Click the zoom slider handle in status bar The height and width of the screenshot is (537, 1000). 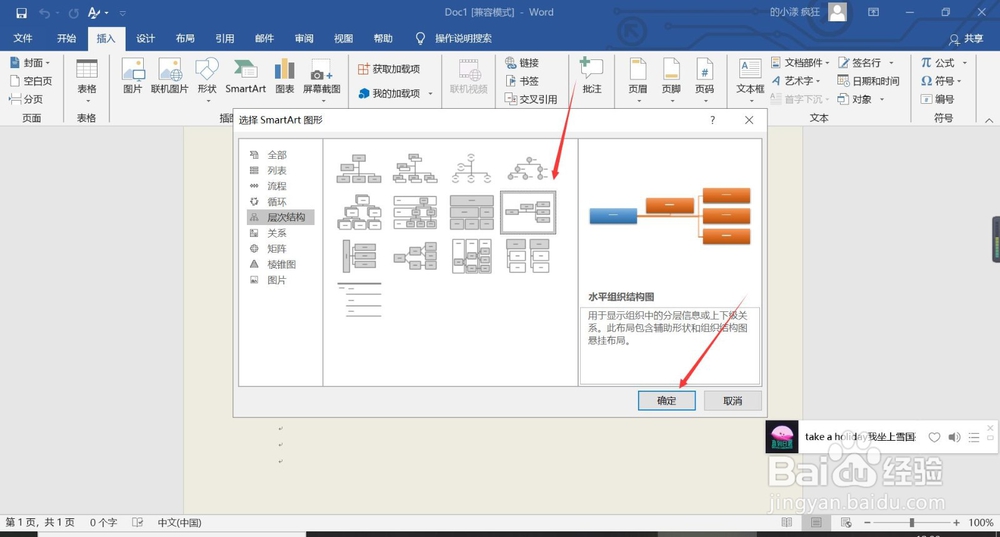912,523
